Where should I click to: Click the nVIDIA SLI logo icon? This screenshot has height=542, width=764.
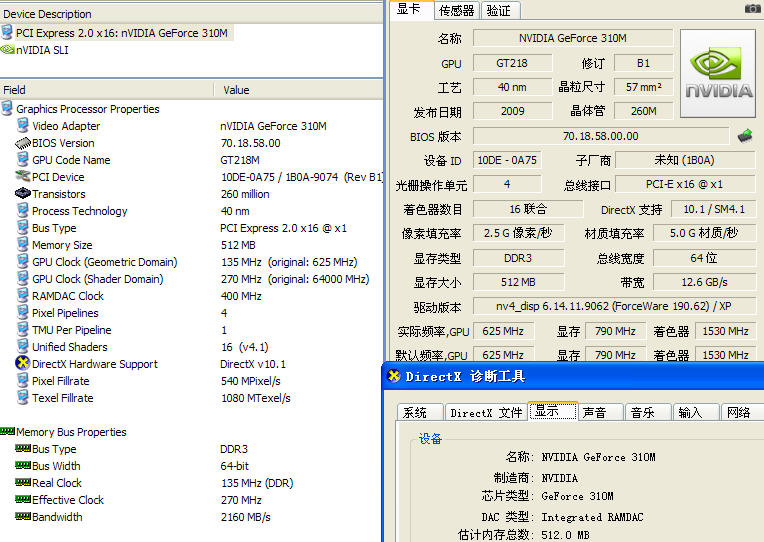tap(7, 50)
